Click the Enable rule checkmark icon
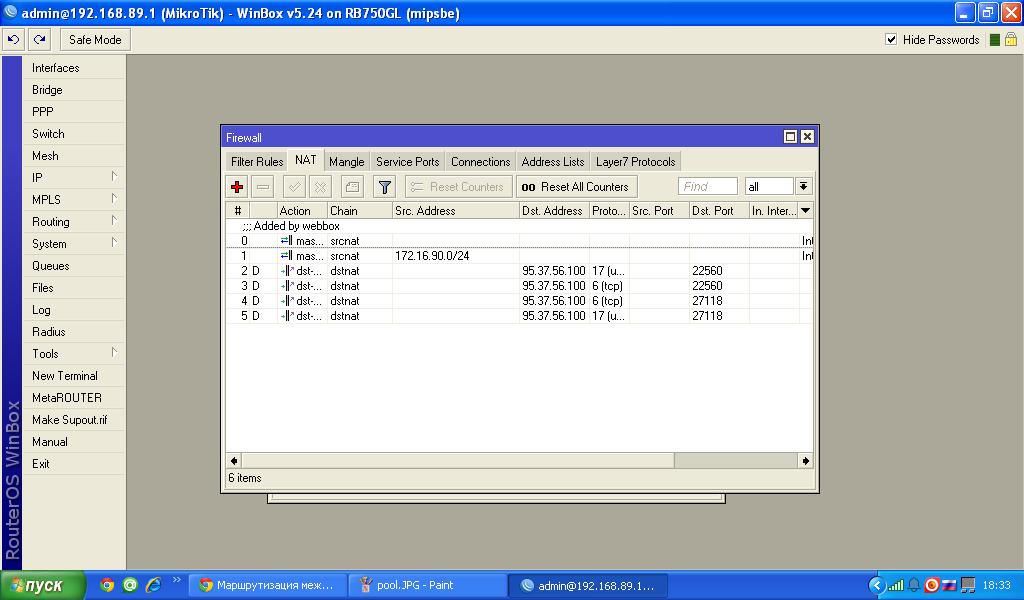Viewport: 1024px width, 600px height. [x=295, y=187]
